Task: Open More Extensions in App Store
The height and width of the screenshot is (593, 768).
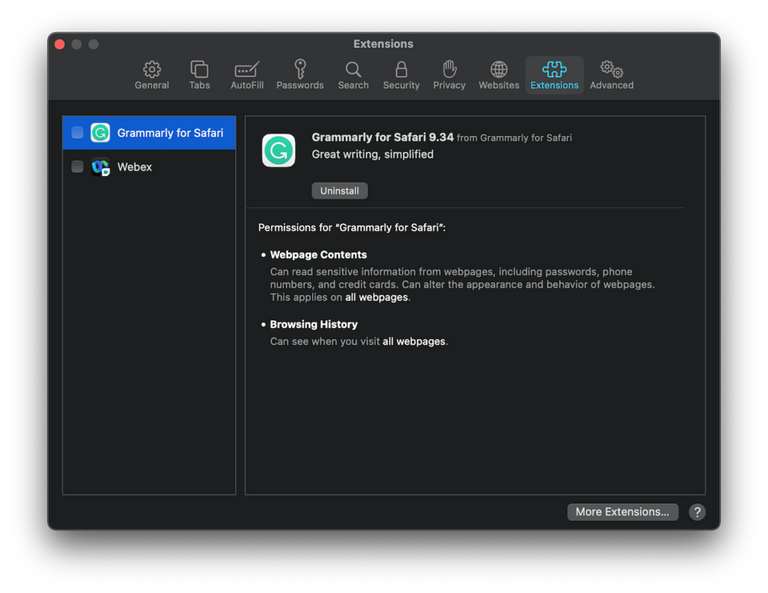Action: pyautogui.click(x=623, y=512)
